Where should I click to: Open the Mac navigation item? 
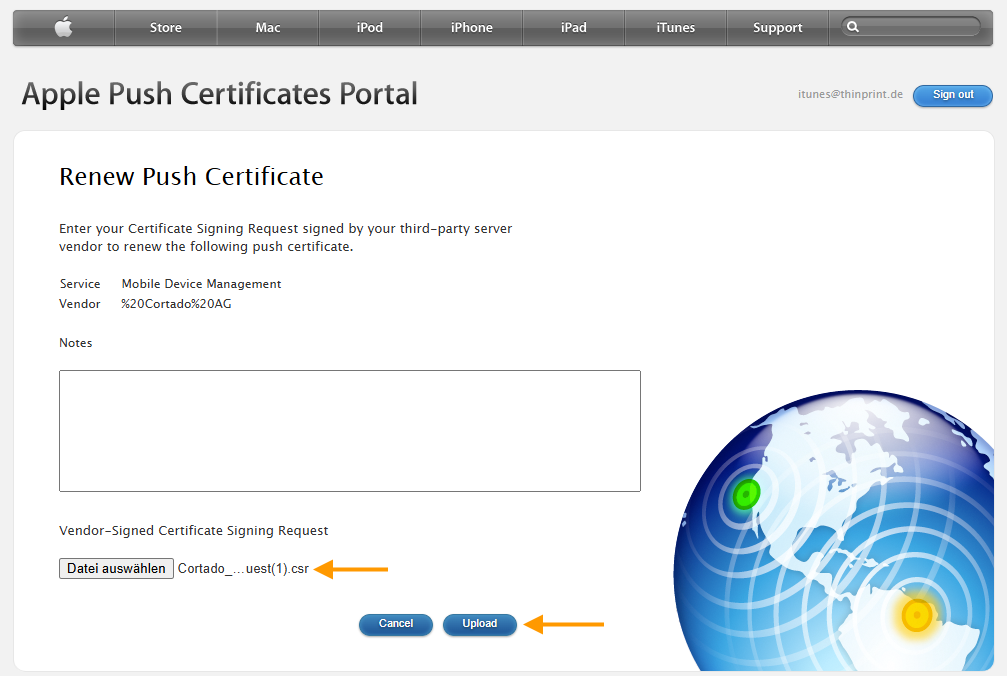(x=268, y=28)
